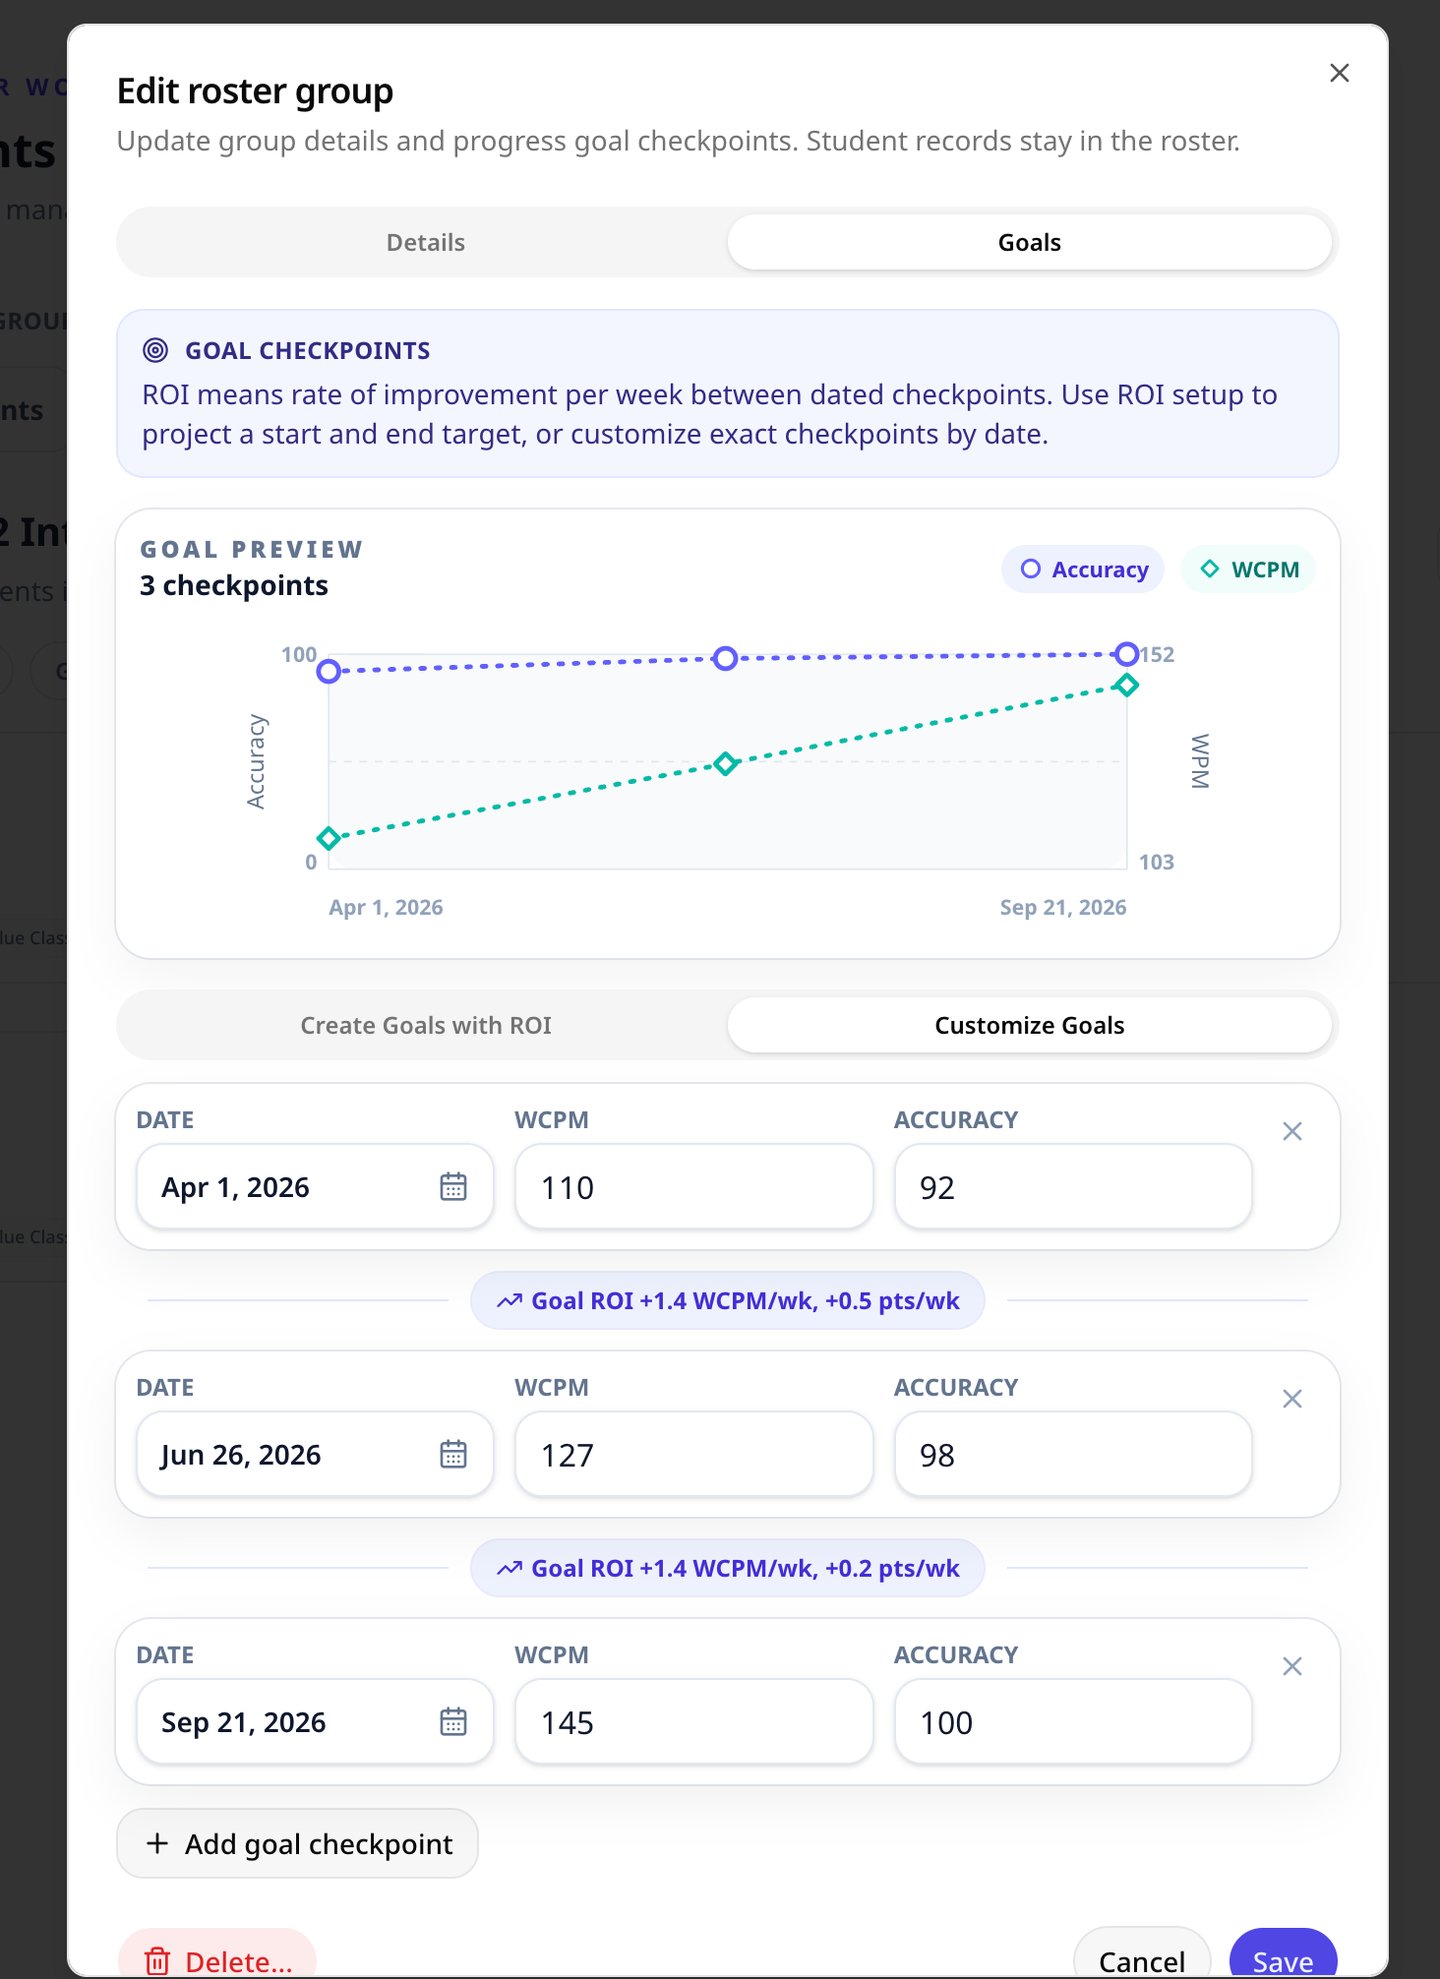1440x1979 pixels.
Task: Click the trash icon on Delete button
Action: pyautogui.click(x=157, y=1961)
